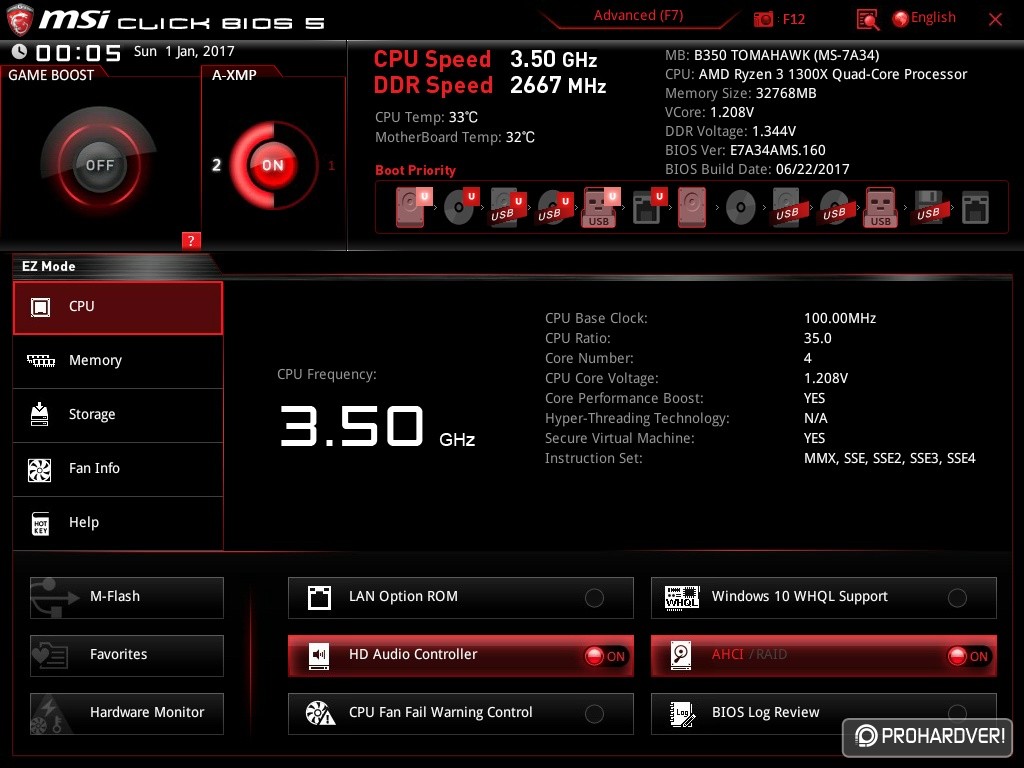
Task: Select legacy USB key boot icon
Action: (x=881, y=207)
